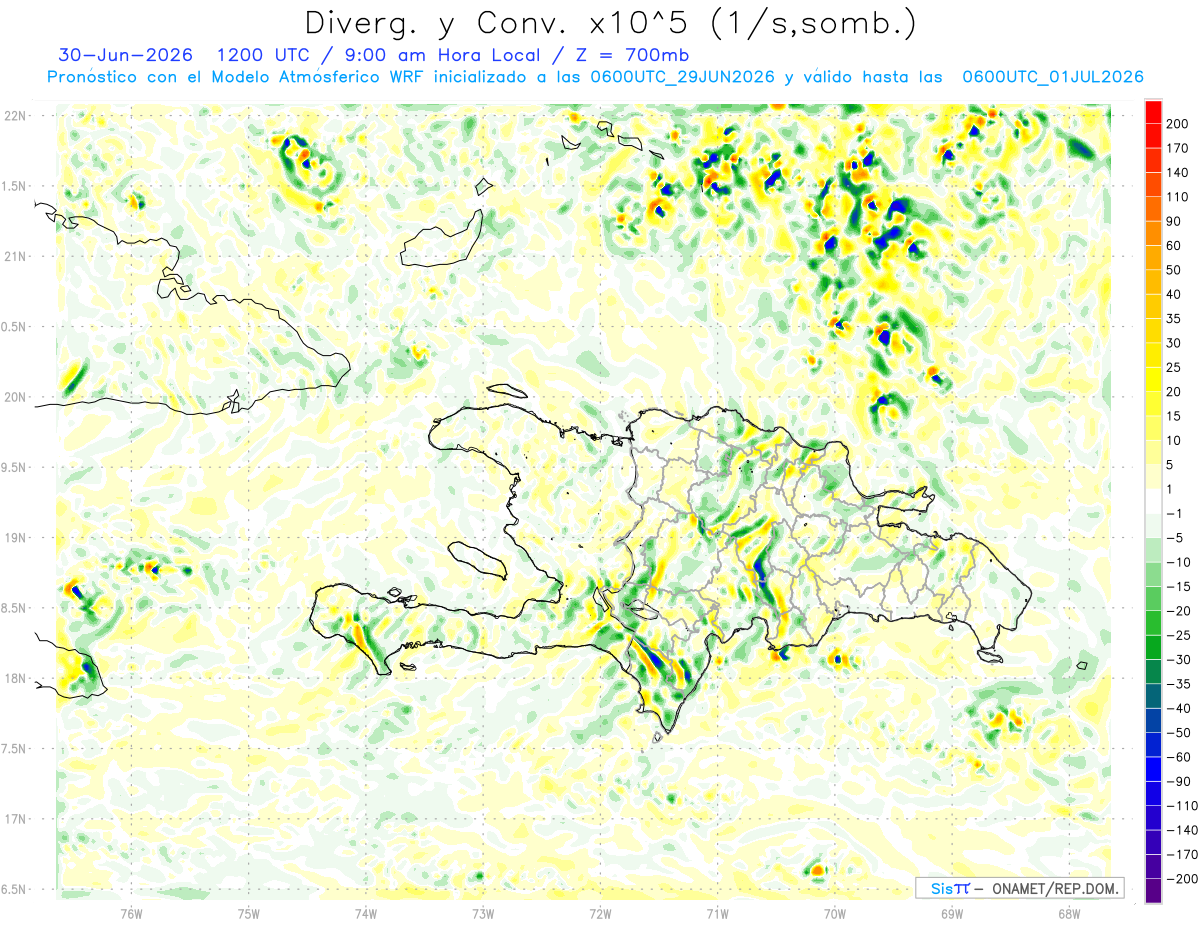The image size is (1200, 927).
Task: Click the 76W longitude label
Action: [x=131, y=913]
